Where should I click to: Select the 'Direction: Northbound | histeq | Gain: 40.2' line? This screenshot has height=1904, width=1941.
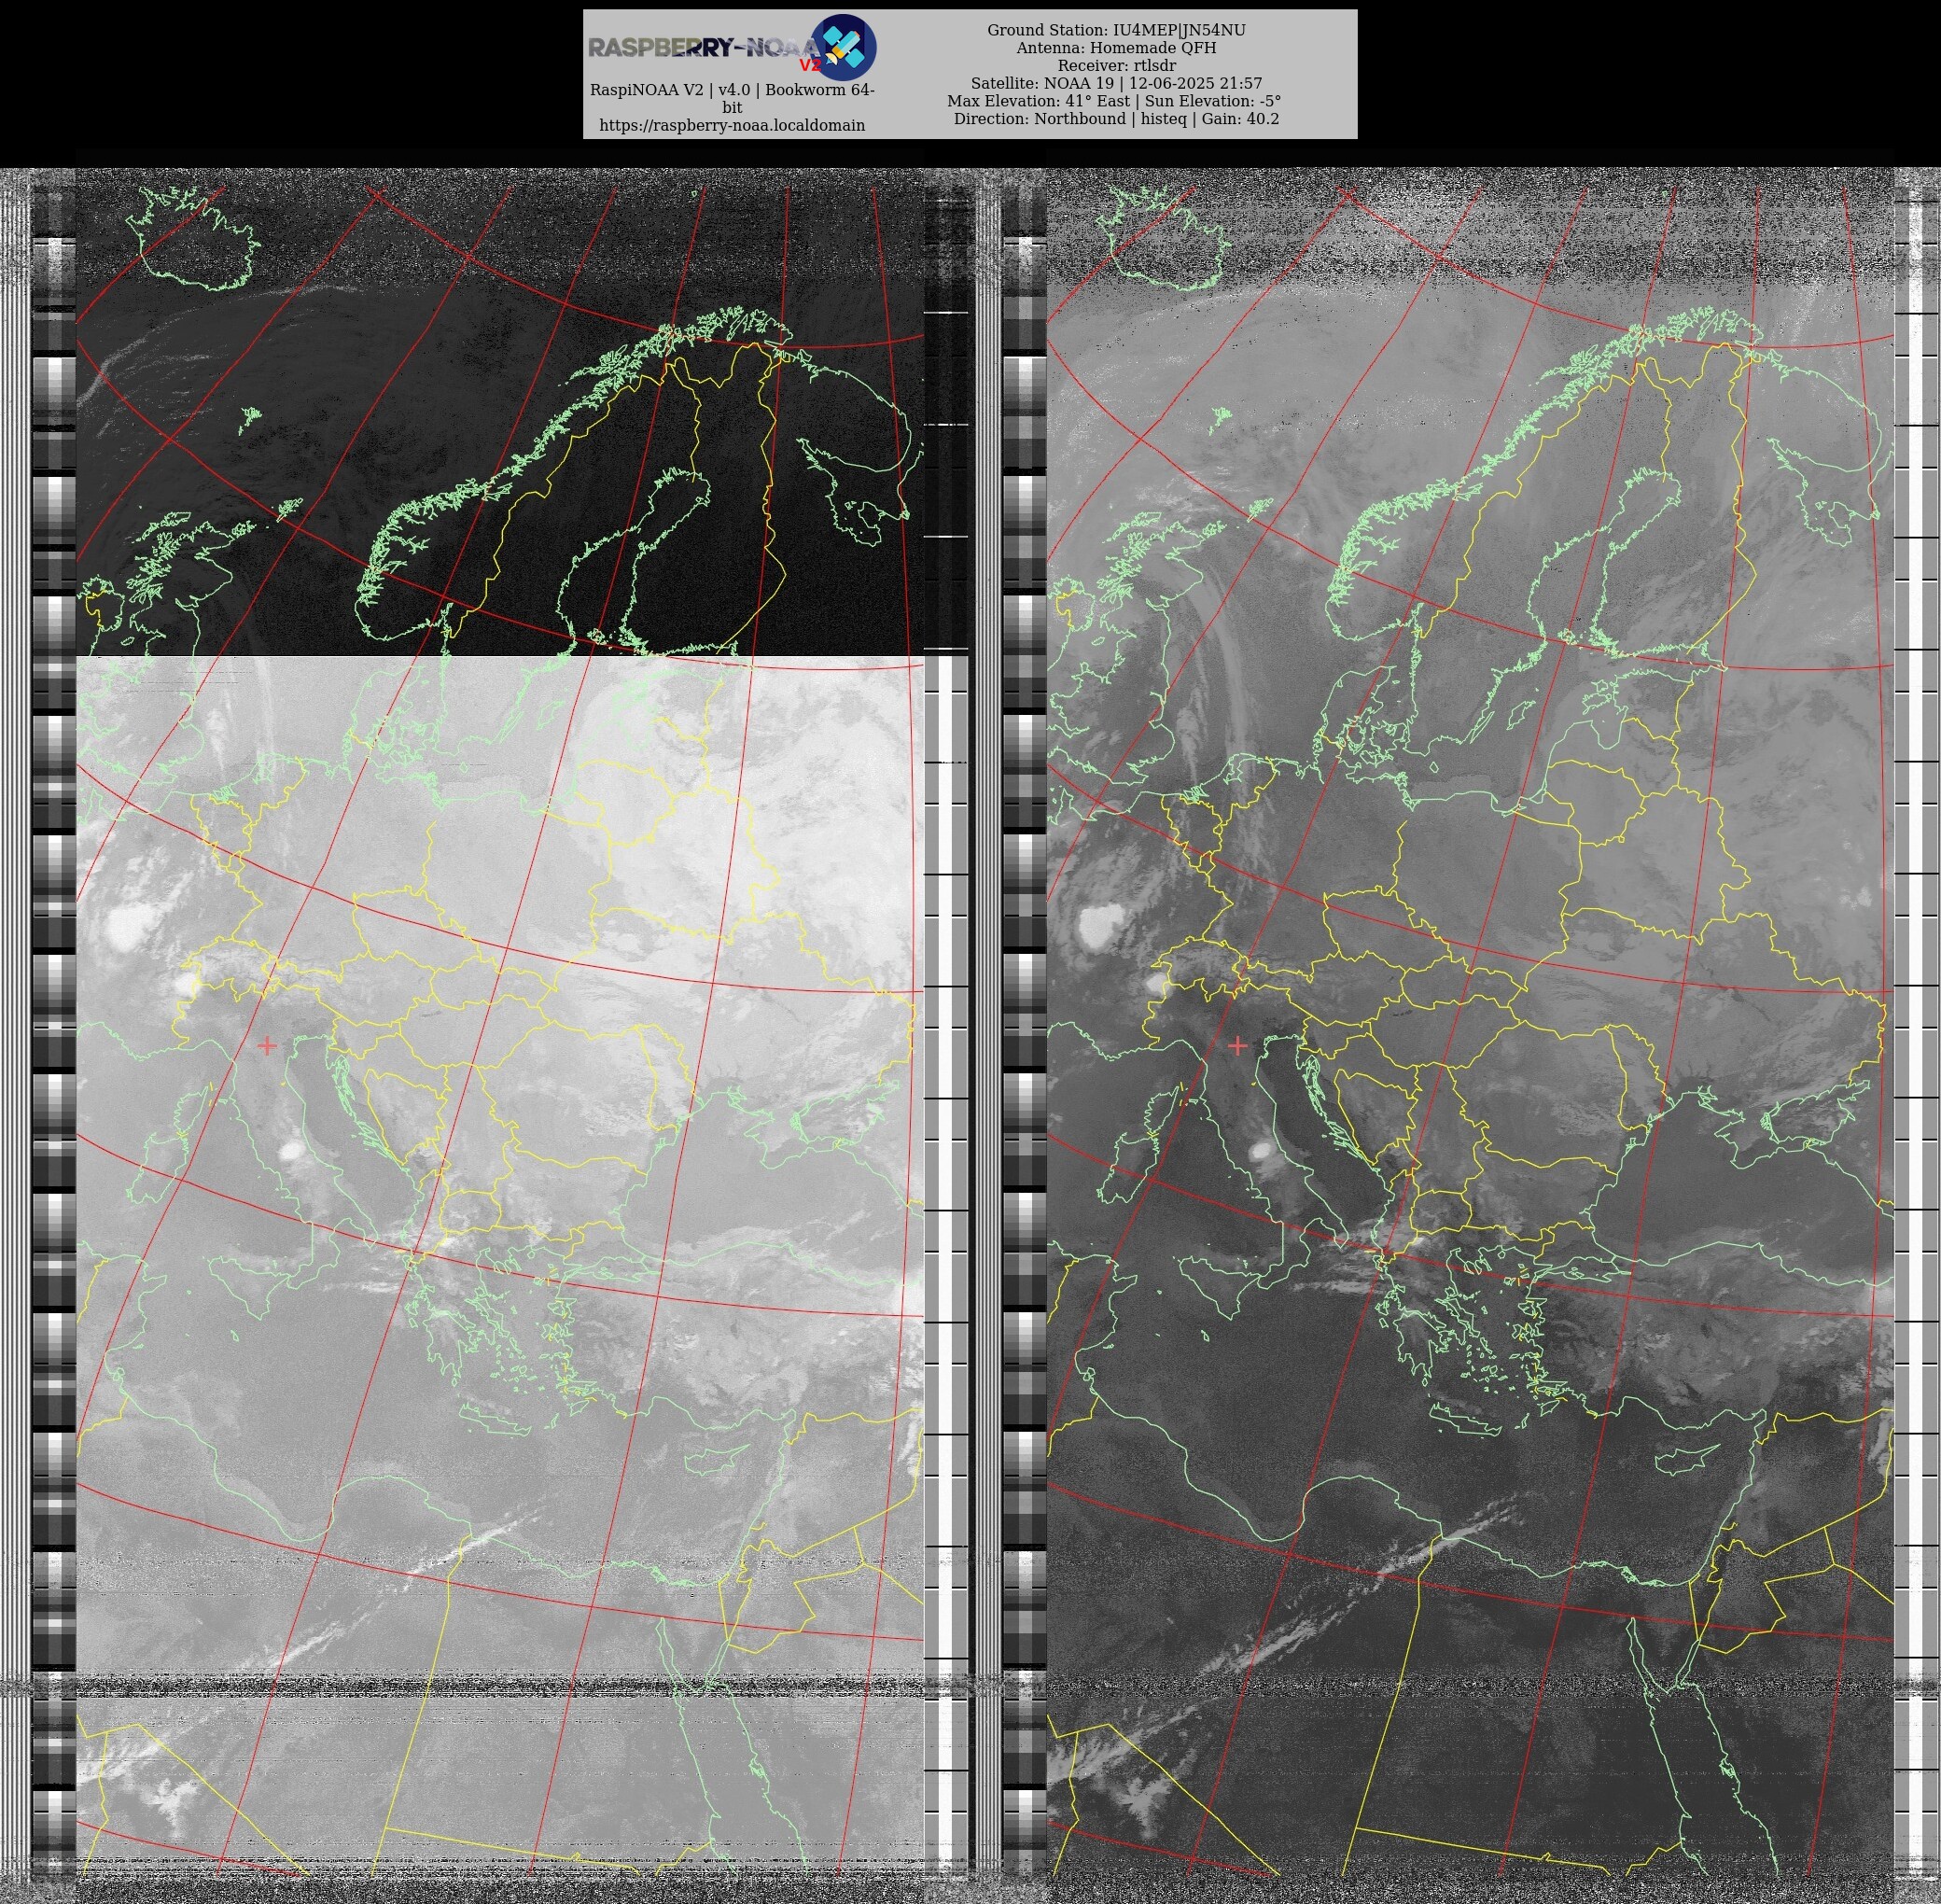coord(1116,119)
